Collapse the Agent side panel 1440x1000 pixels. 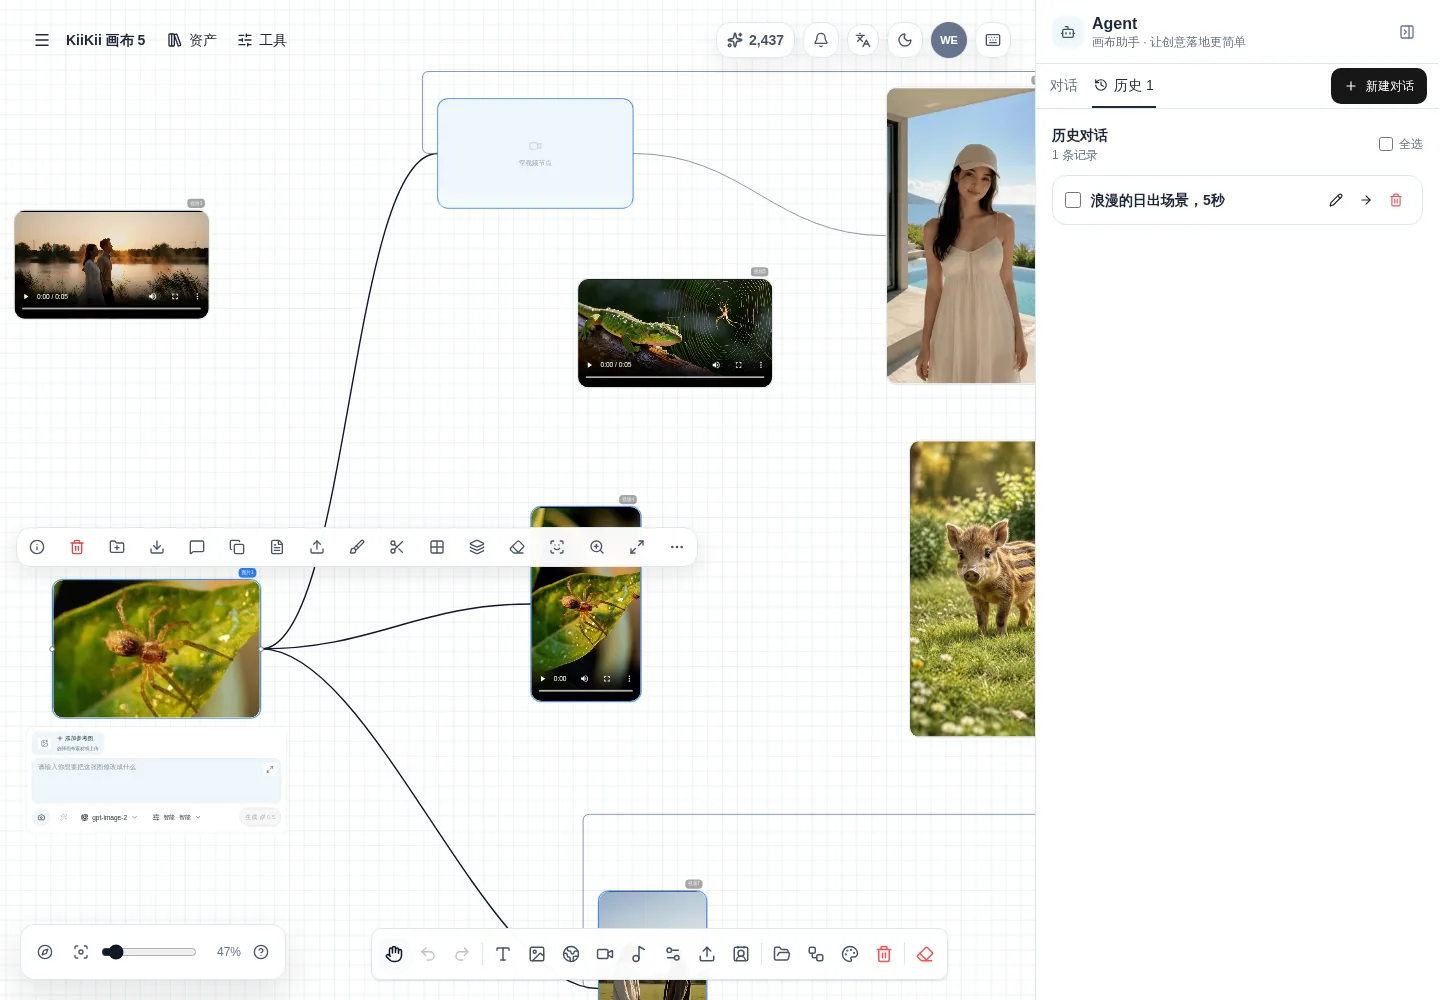pos(1407,32)
